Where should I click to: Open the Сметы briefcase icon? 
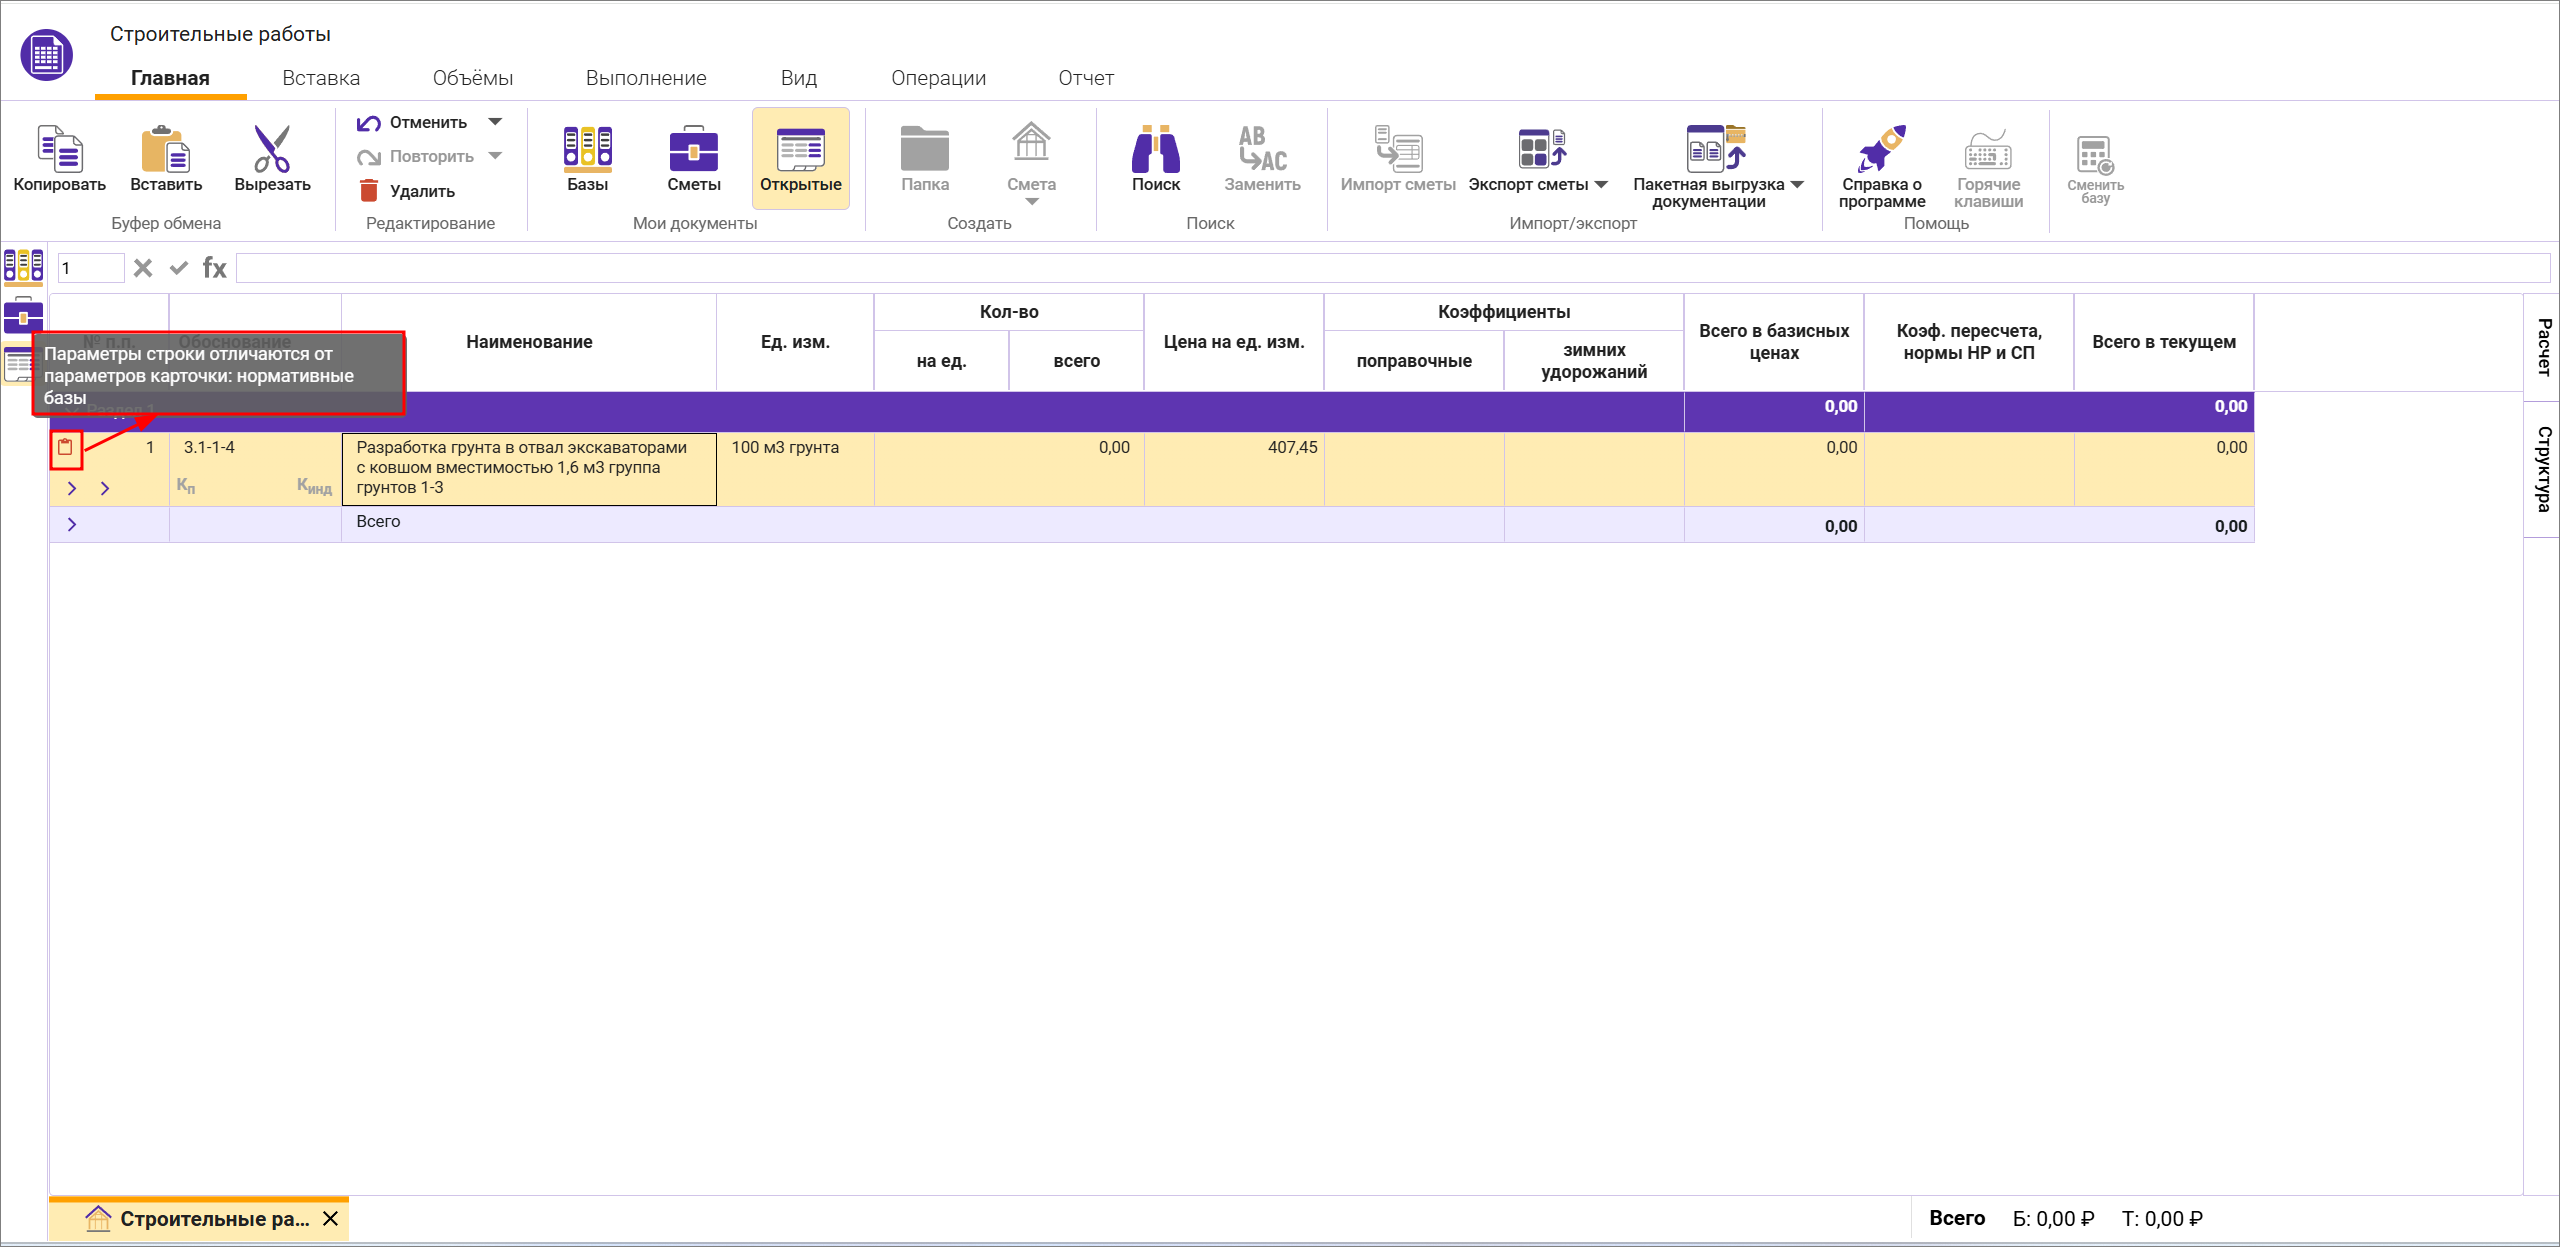pyautogui.click(x=693, y=150)
